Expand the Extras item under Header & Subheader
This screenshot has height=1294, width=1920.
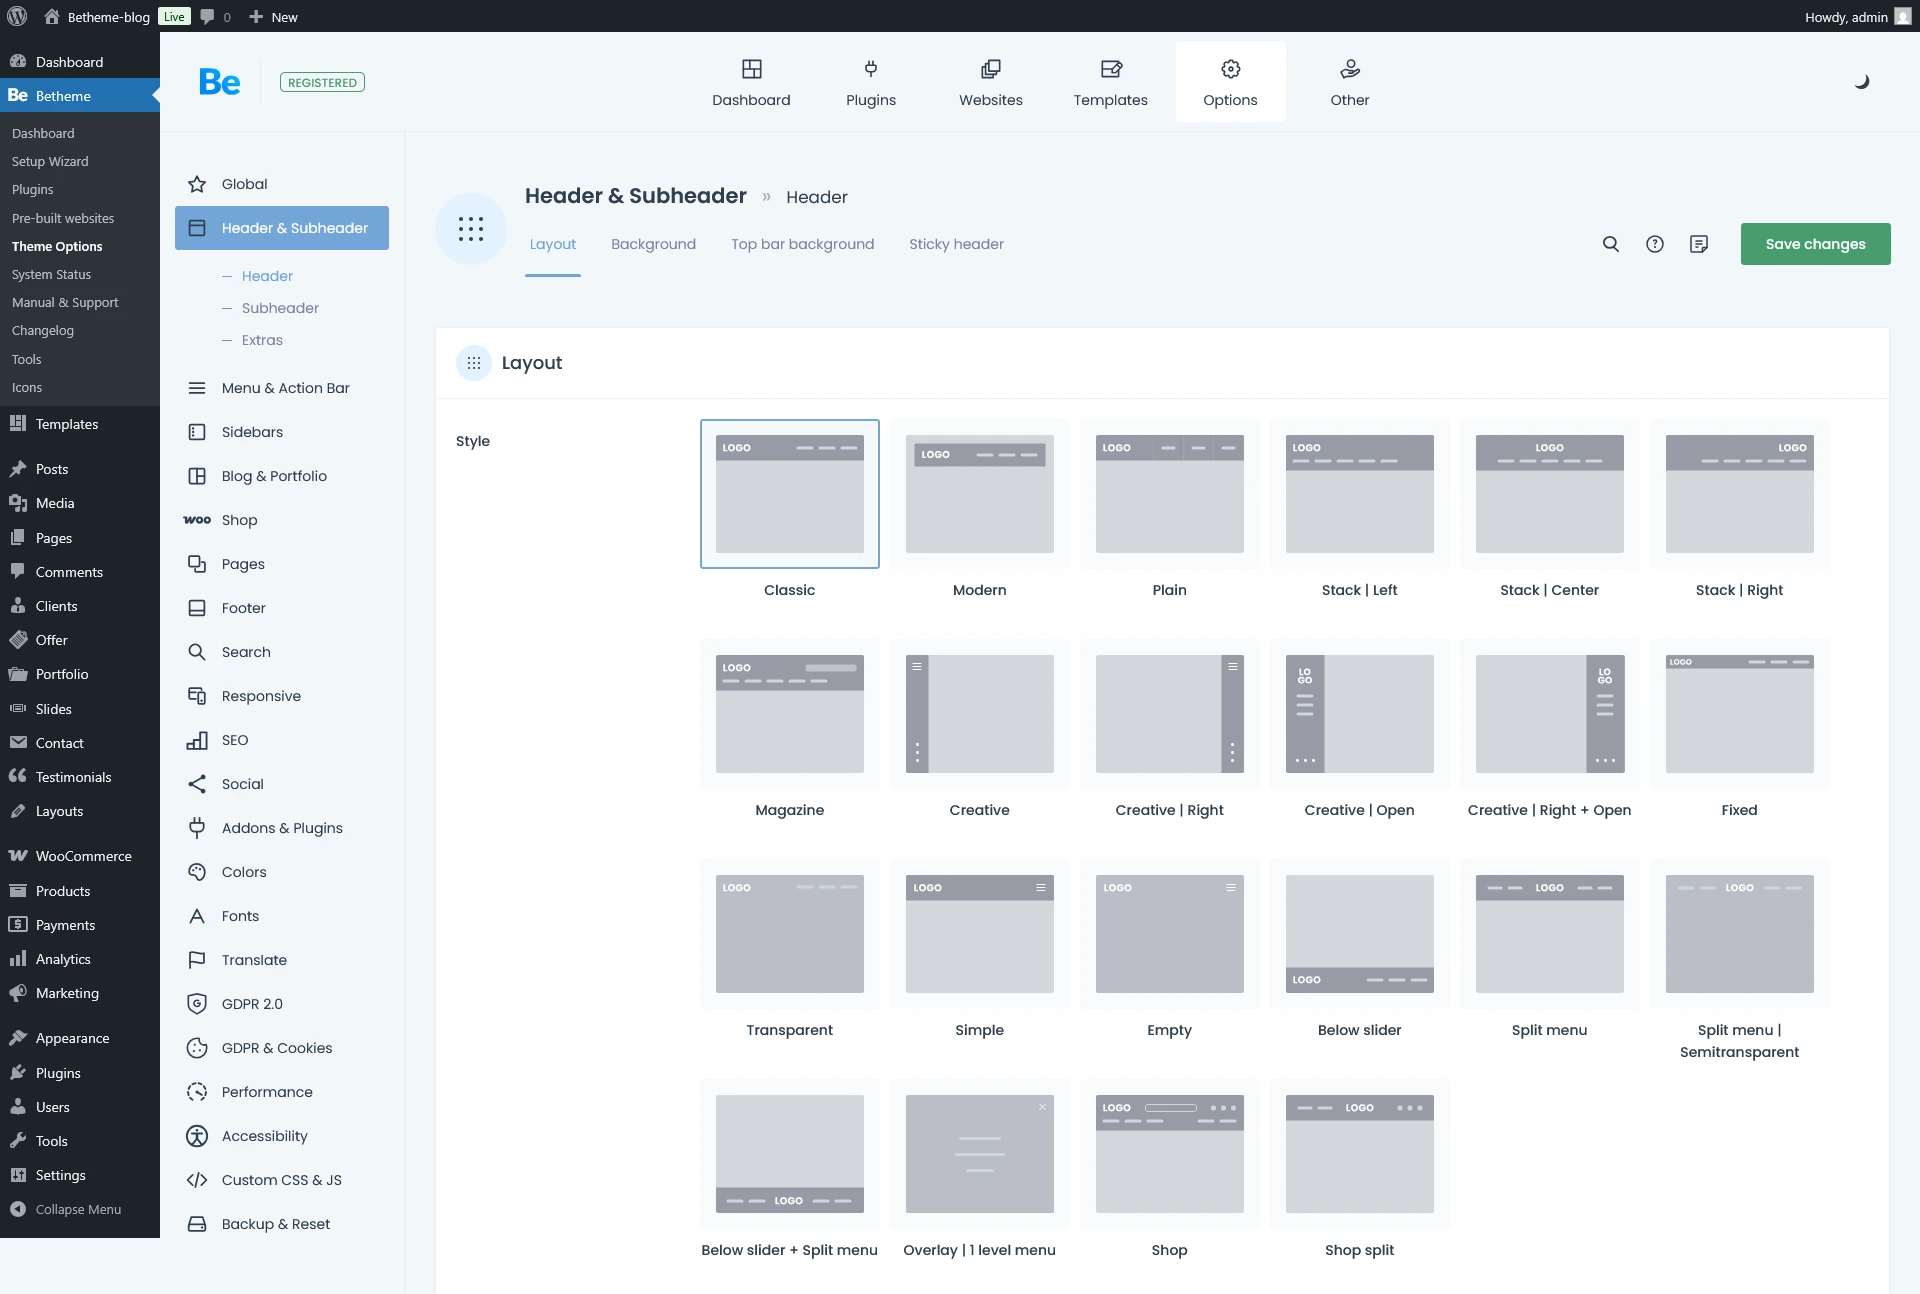(x=263, y=339)
